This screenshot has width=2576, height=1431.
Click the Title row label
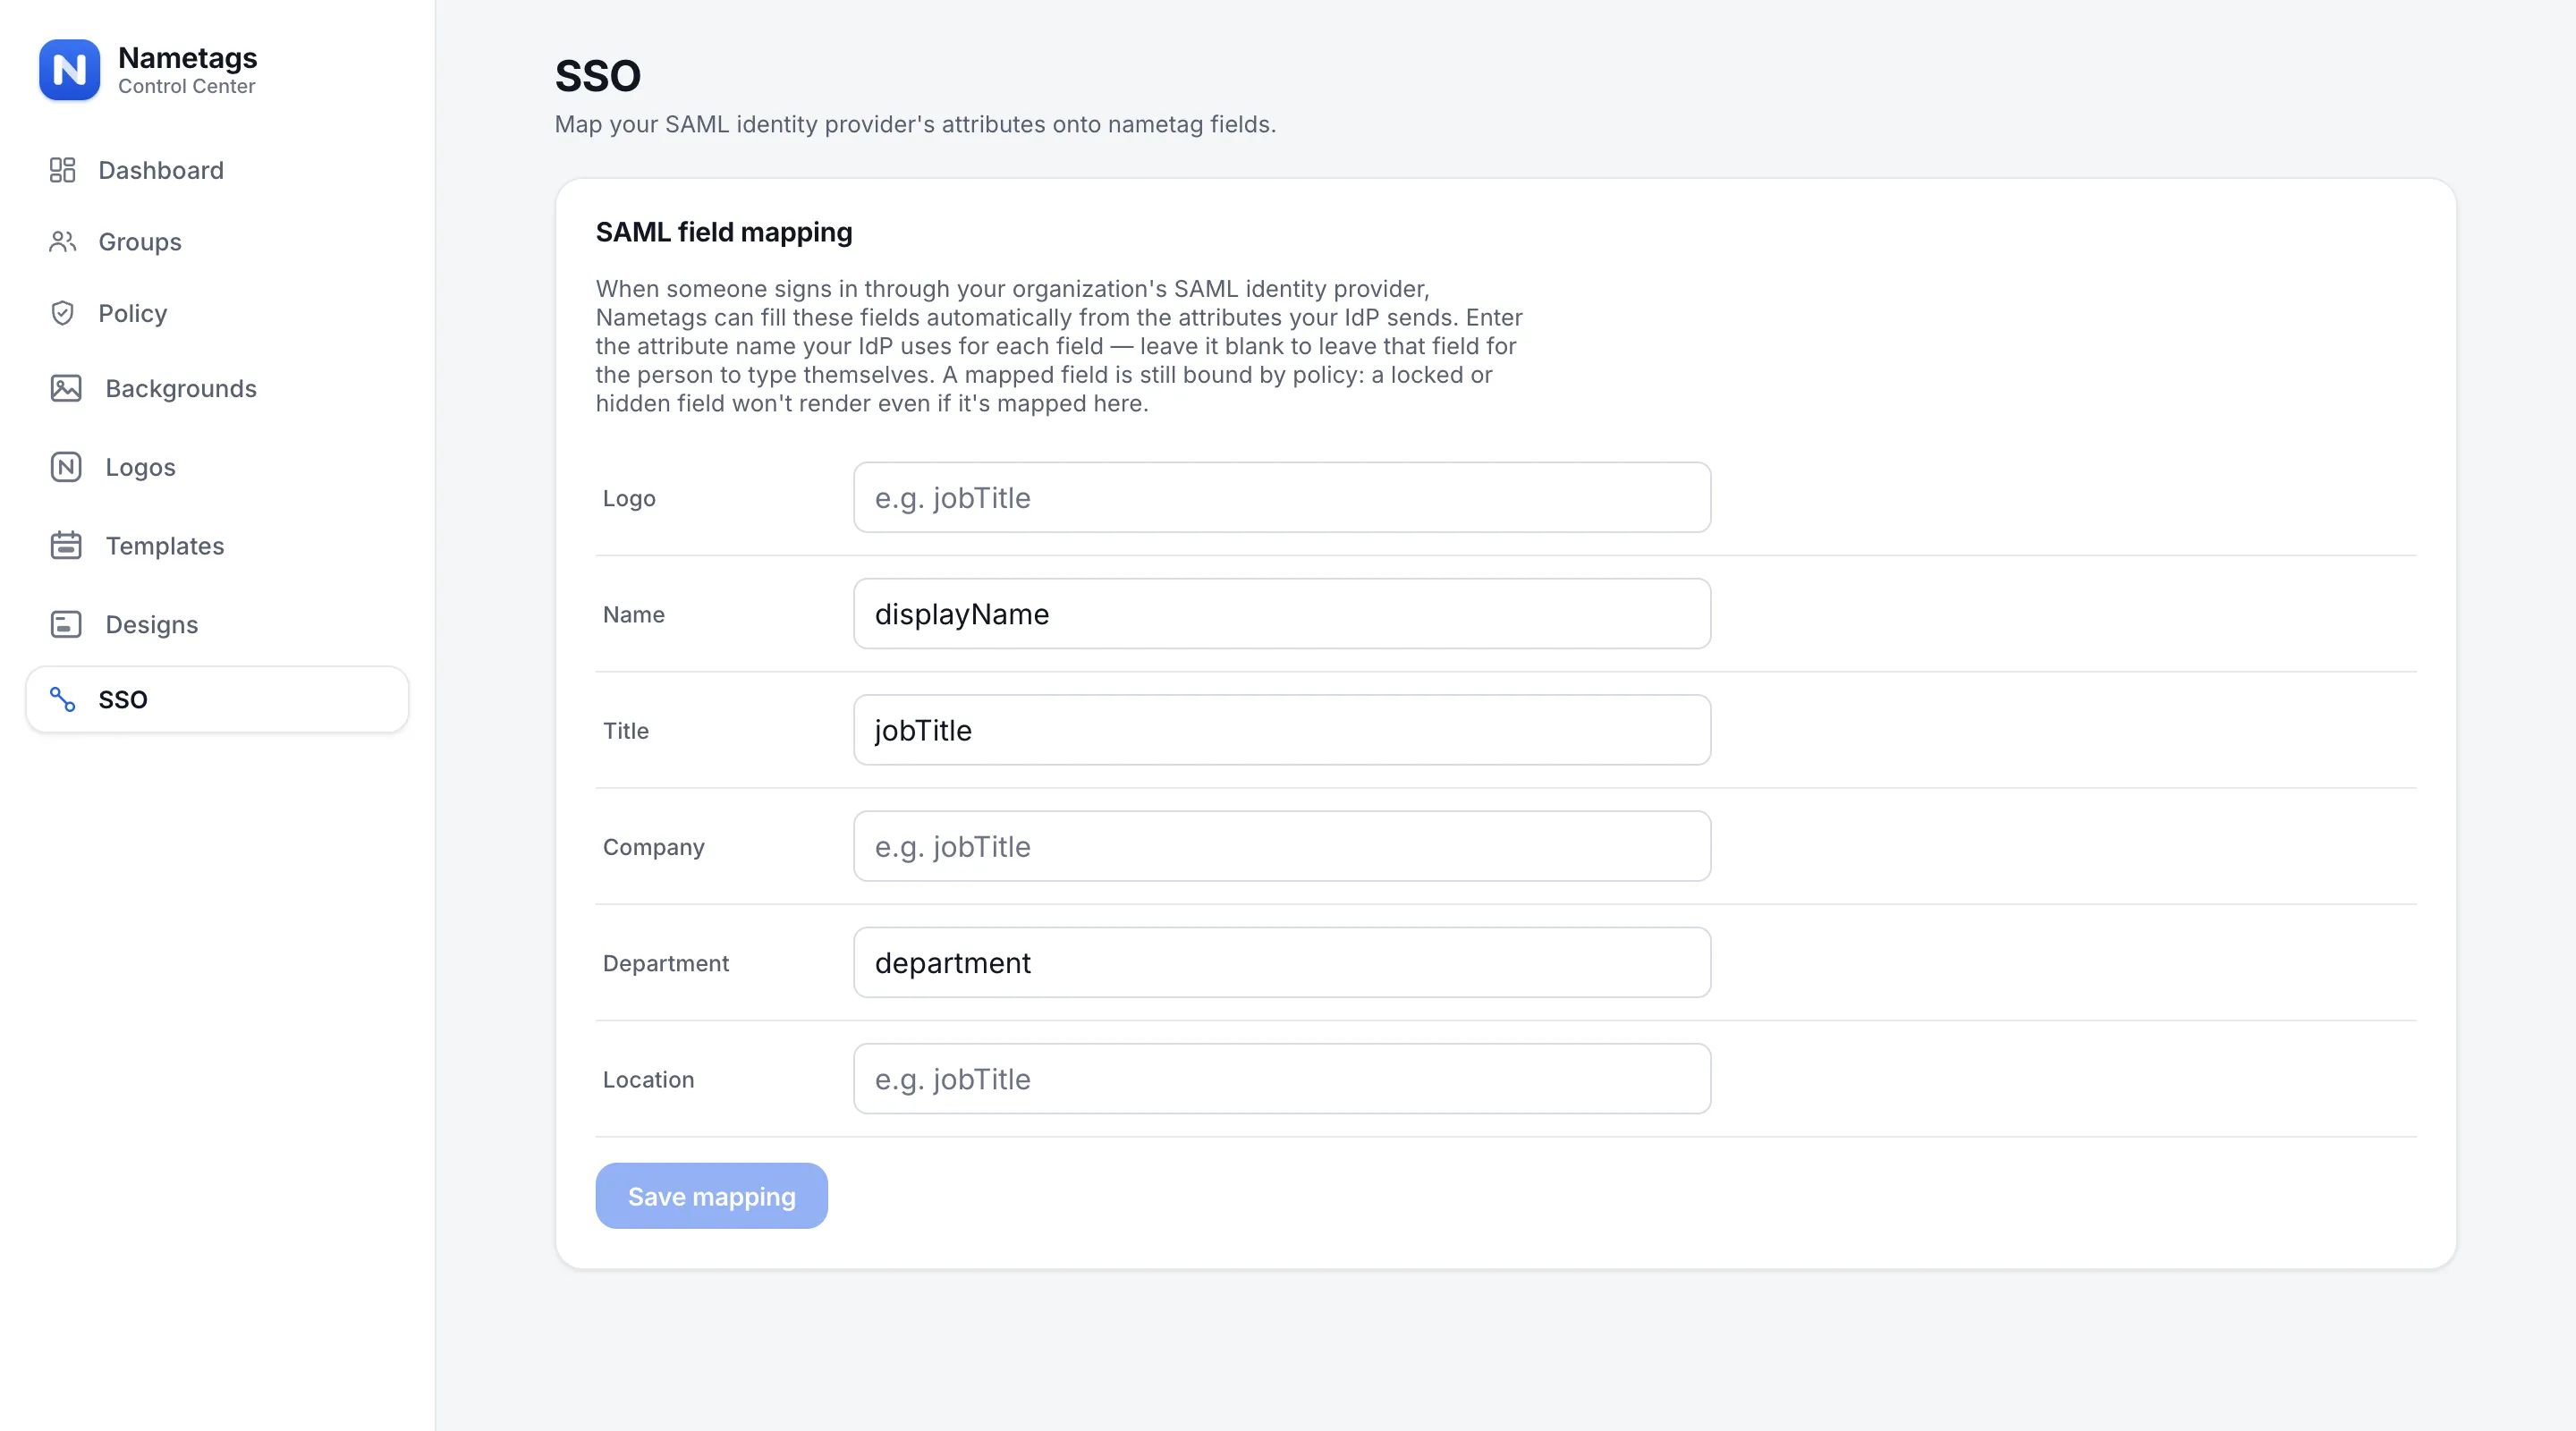tap(625, 731)
